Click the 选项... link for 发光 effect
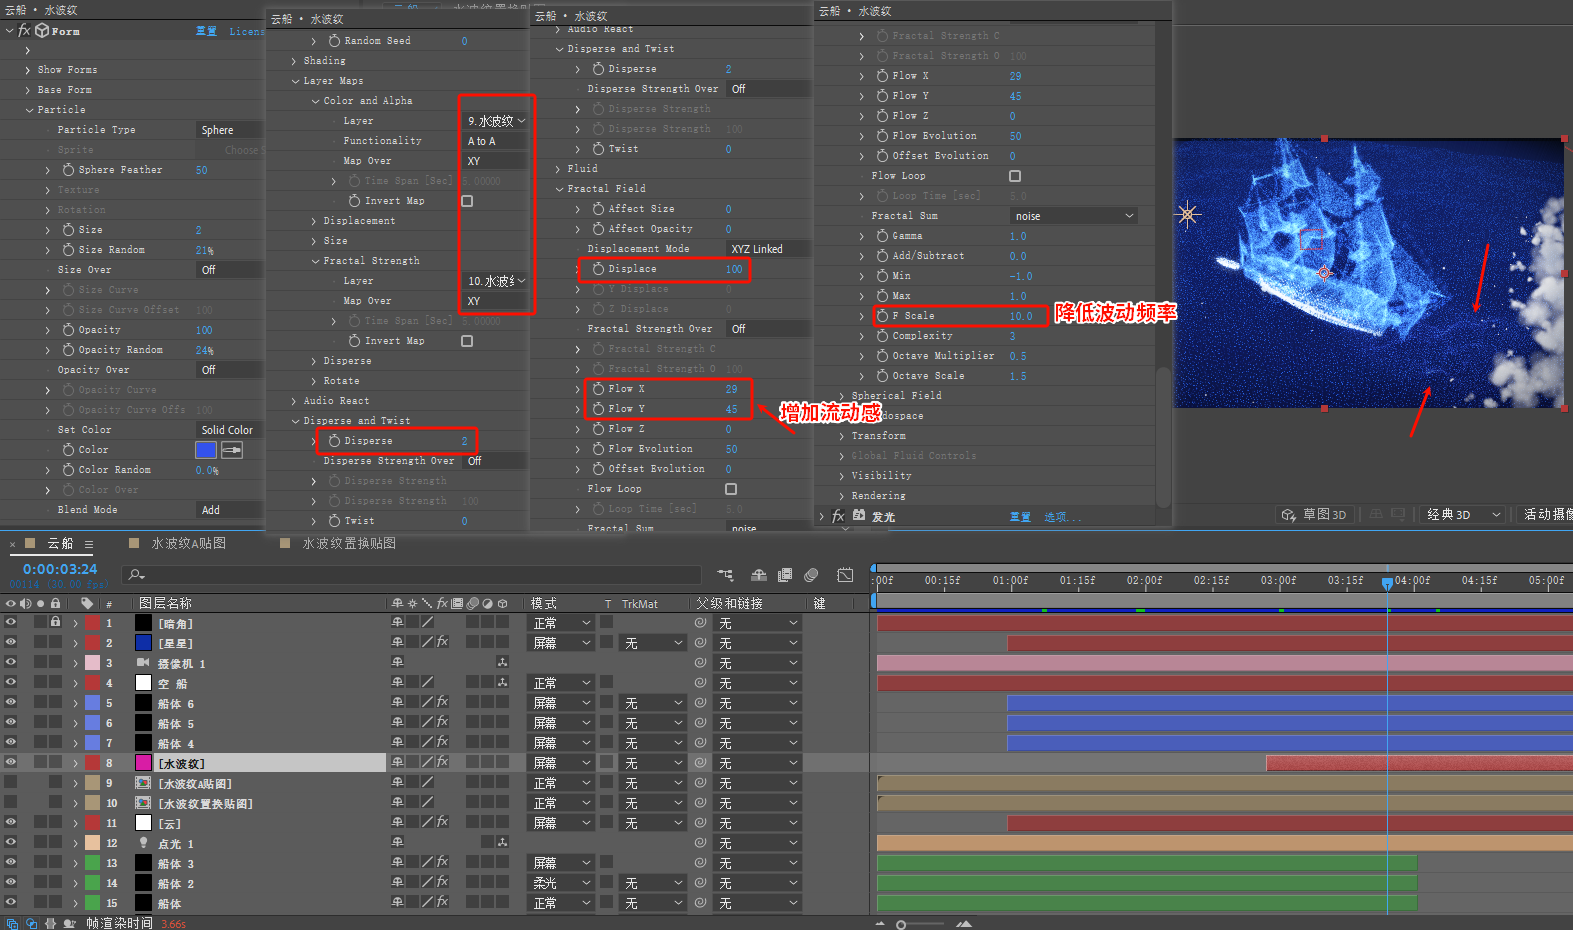 pos(1062,517)
